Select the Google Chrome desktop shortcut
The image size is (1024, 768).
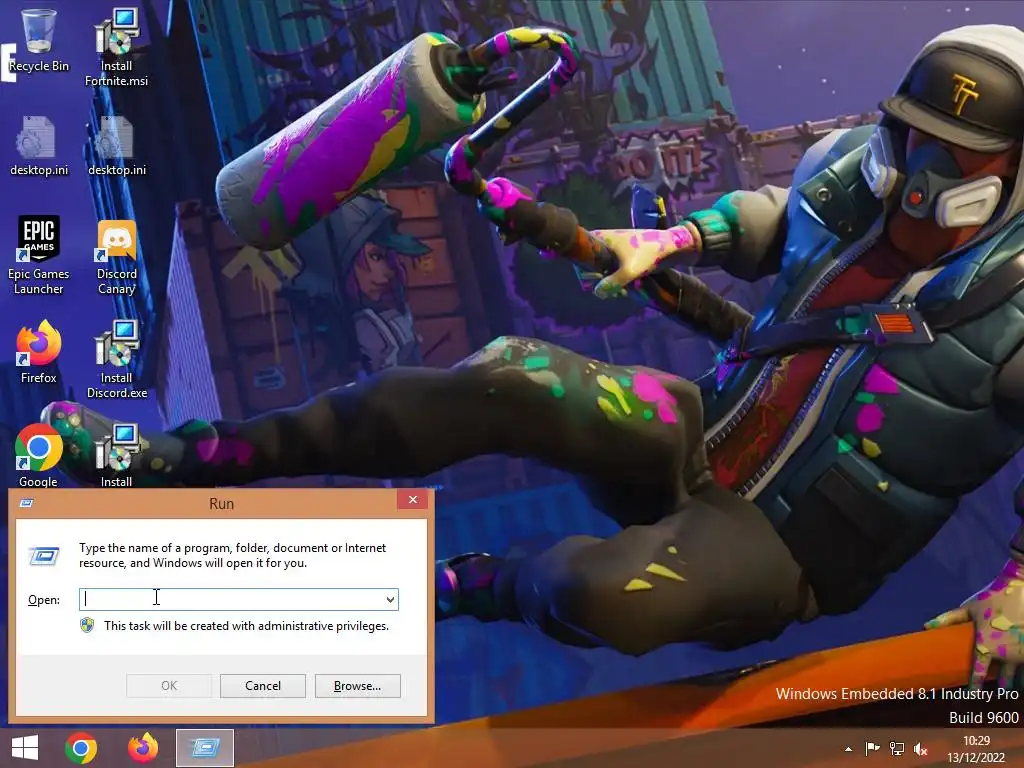pos(39,455)
